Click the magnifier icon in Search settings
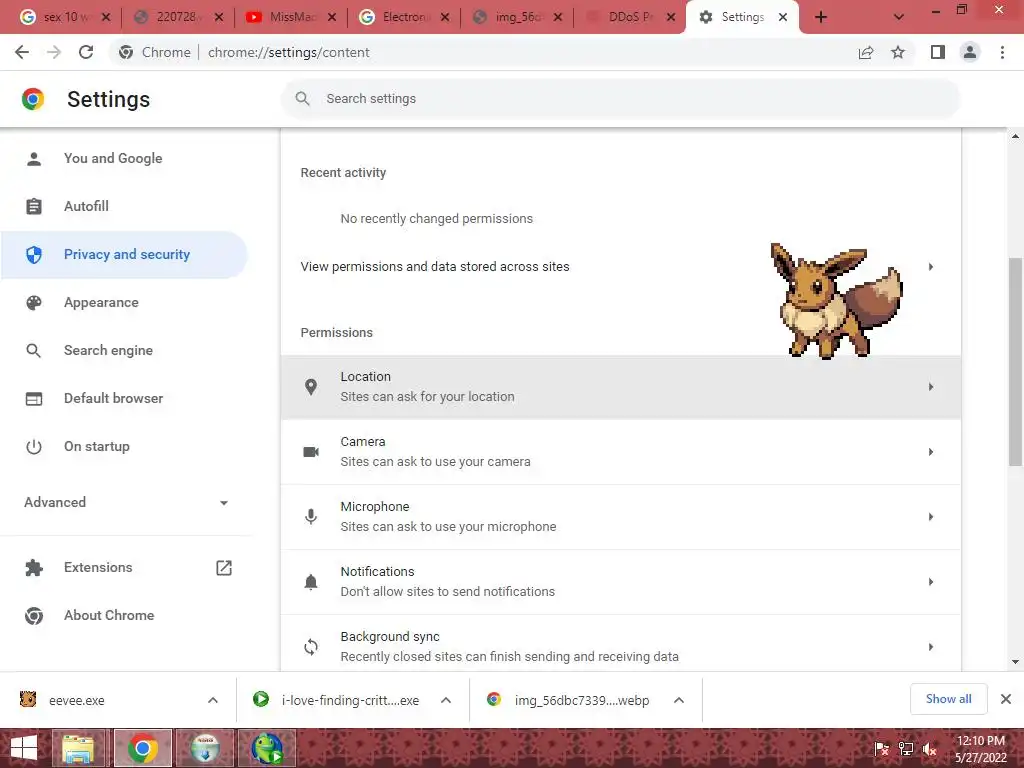 302,99
